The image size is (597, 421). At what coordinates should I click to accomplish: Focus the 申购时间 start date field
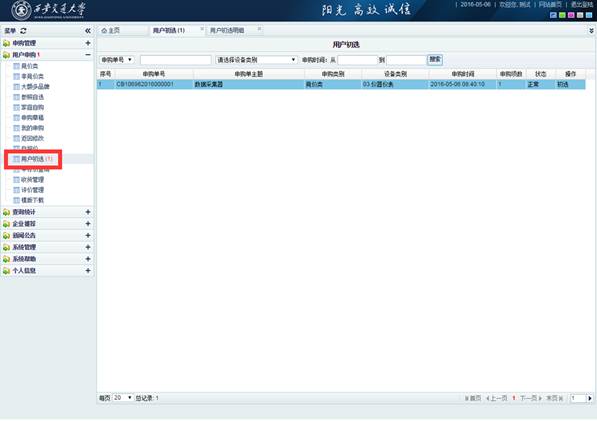(358, 60)
